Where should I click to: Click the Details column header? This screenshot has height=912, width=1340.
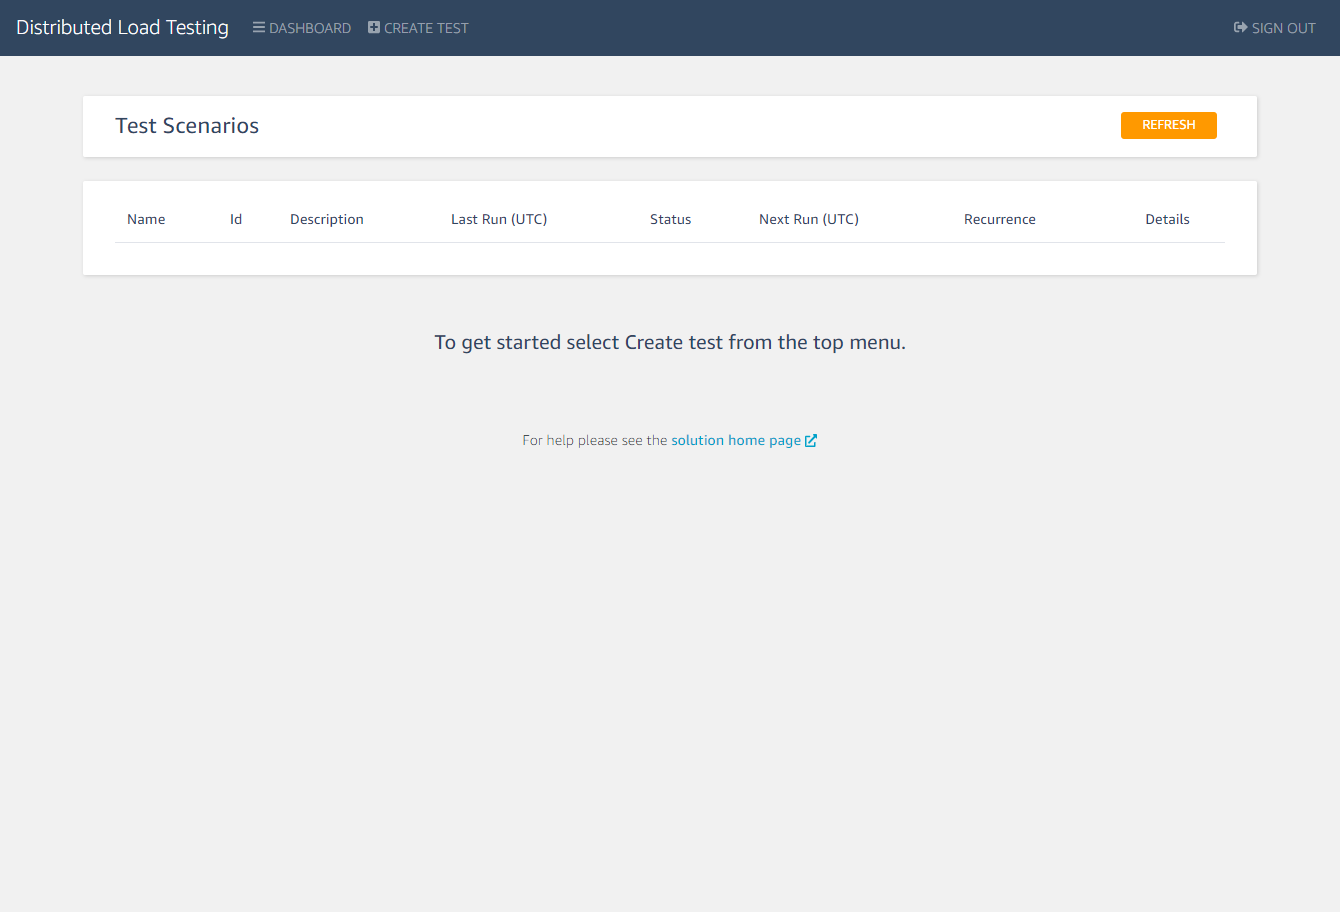1167,219
